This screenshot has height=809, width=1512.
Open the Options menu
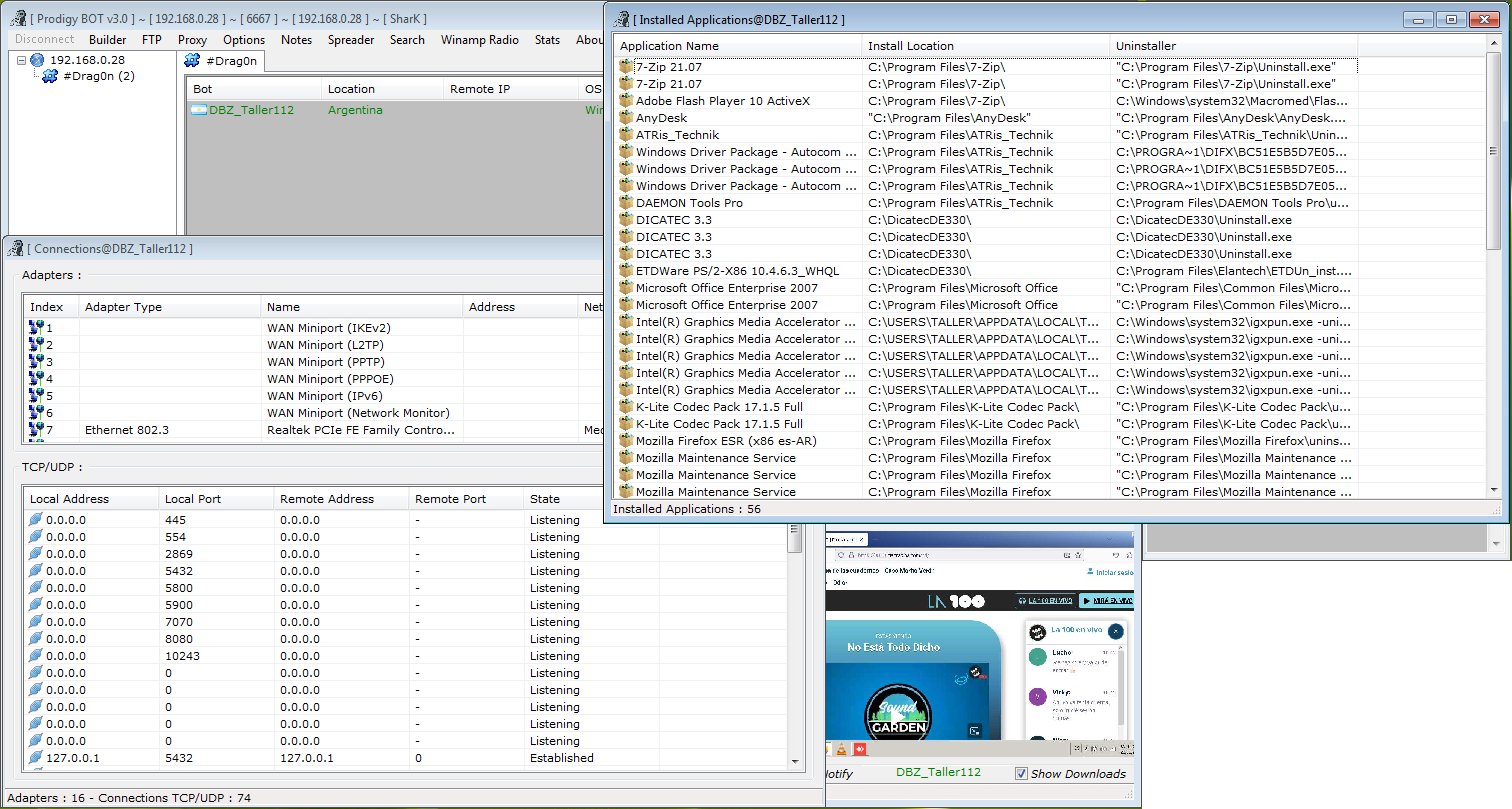click(x=244, y=40)
